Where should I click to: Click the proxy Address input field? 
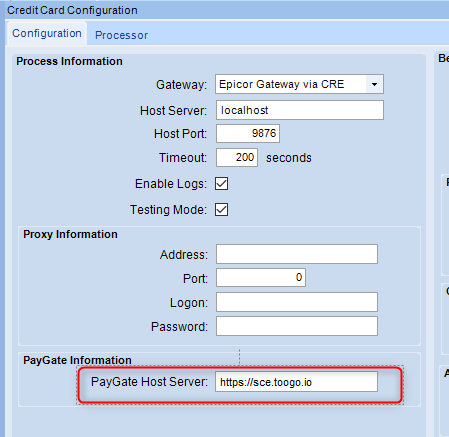(297, 254)
